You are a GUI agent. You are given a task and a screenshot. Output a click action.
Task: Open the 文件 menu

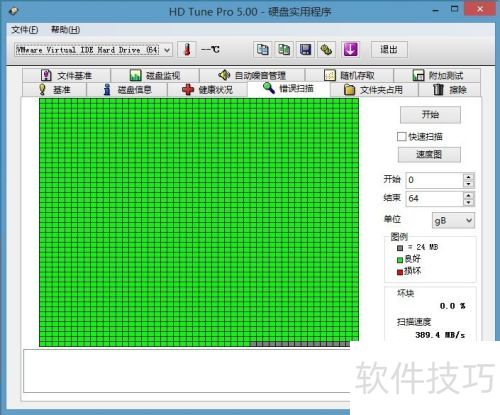pyautogui.click(x=25, y=30)
